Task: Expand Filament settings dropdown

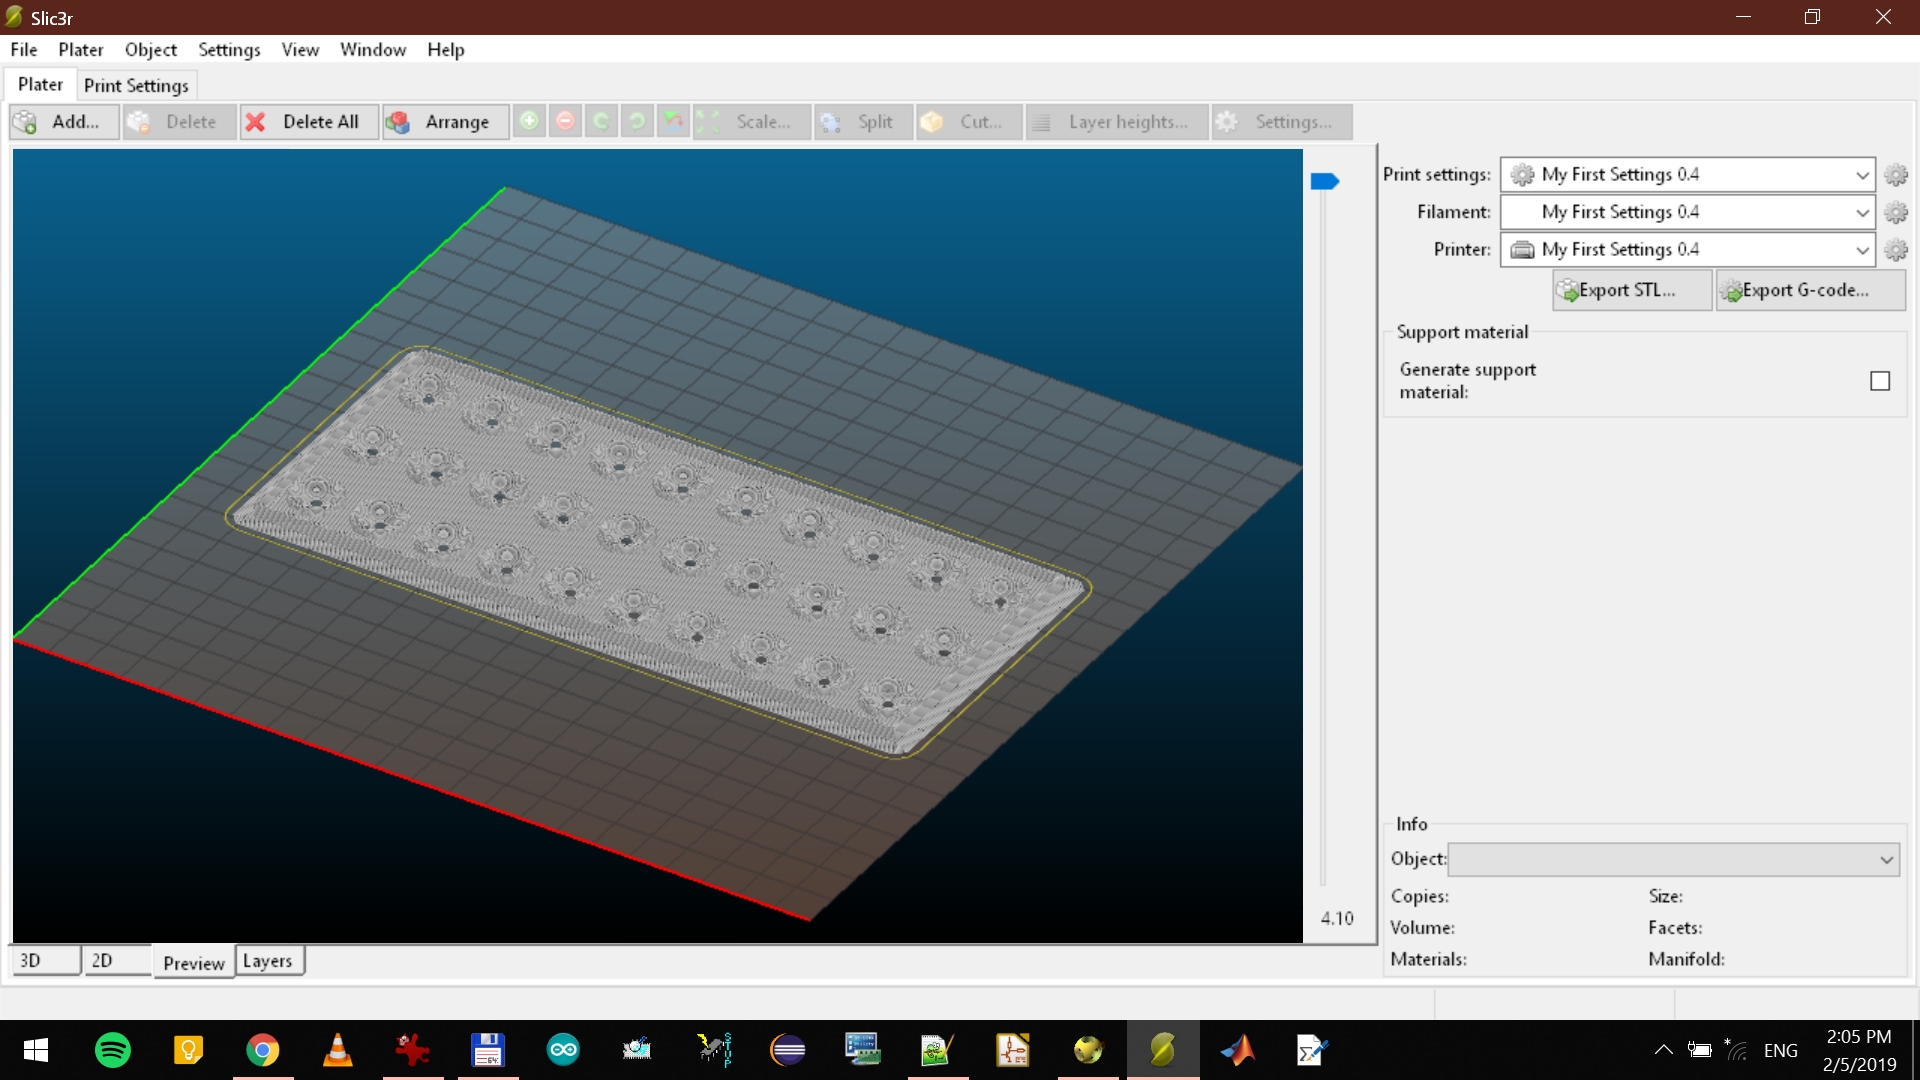Action: coord(1857,212)
